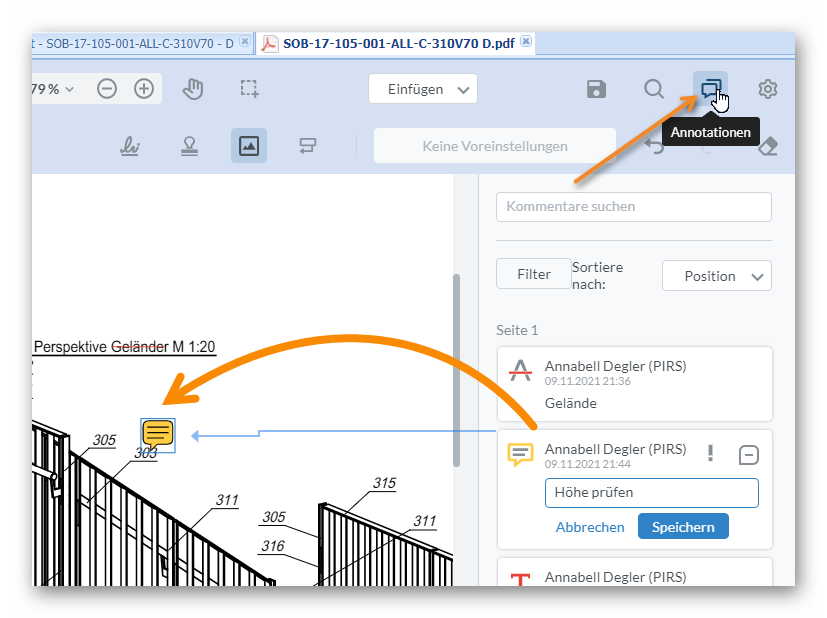Open the settings gear icon
The height and width of the screenshot is (618, 827).
pyautogui.click(x=767, y=89)
